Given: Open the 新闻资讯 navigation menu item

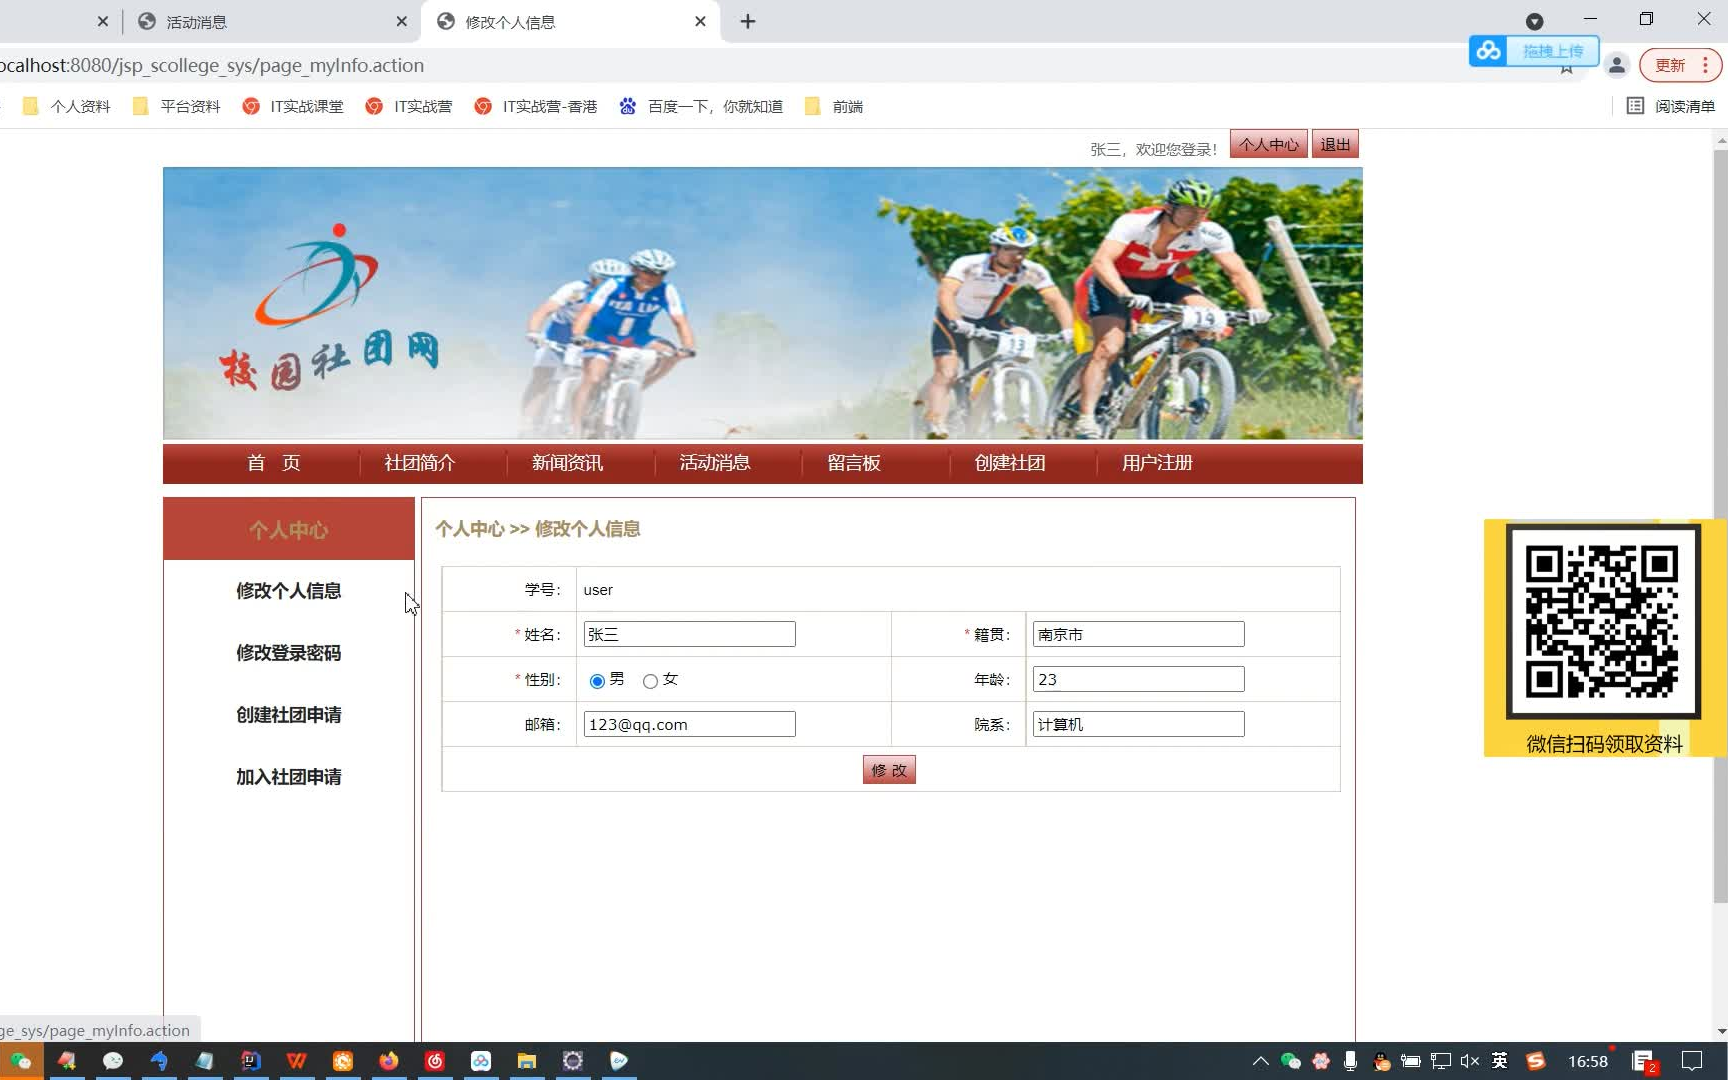Looking at the screenshot, I should tap(567, 462).
